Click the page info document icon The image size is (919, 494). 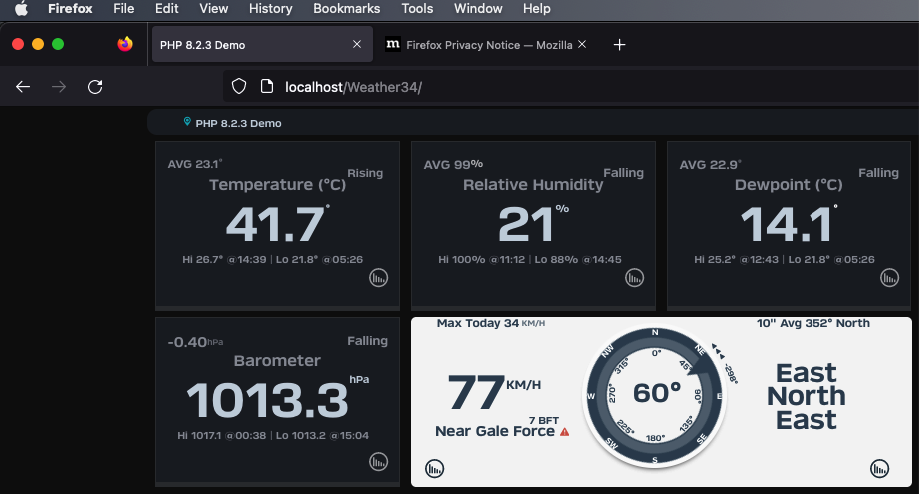click(267, 87)
